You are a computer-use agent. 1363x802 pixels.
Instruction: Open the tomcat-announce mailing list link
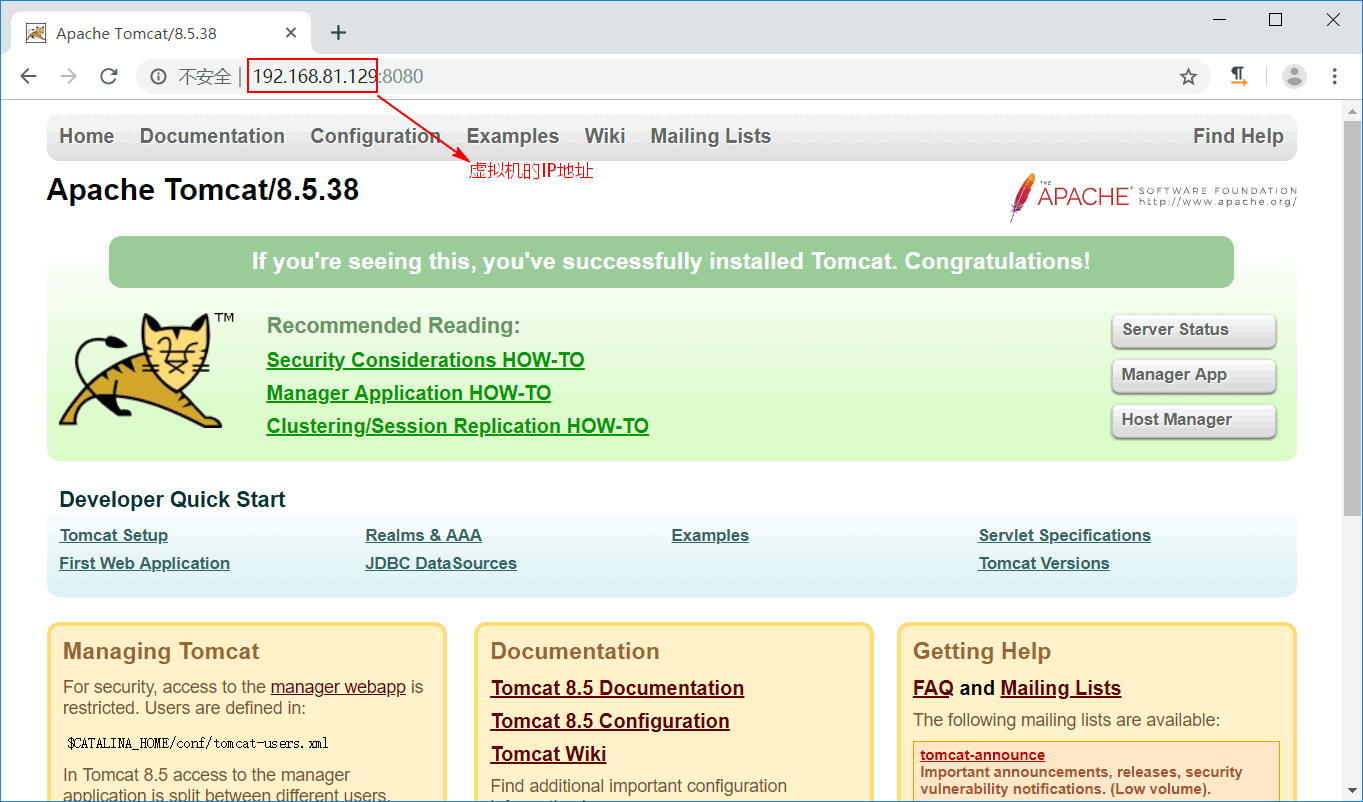click(x=983, y=755)
